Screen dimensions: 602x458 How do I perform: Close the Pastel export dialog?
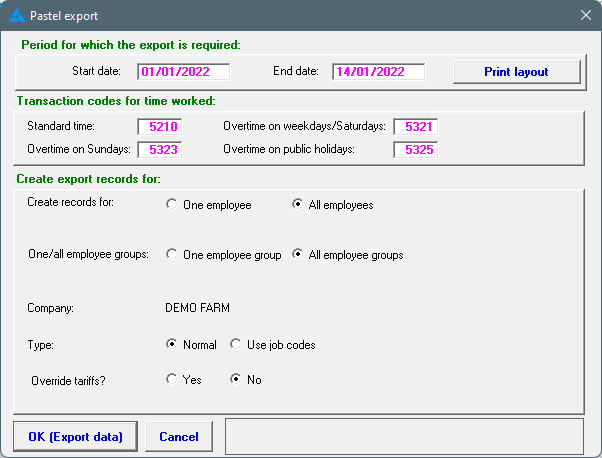point(585,15)
